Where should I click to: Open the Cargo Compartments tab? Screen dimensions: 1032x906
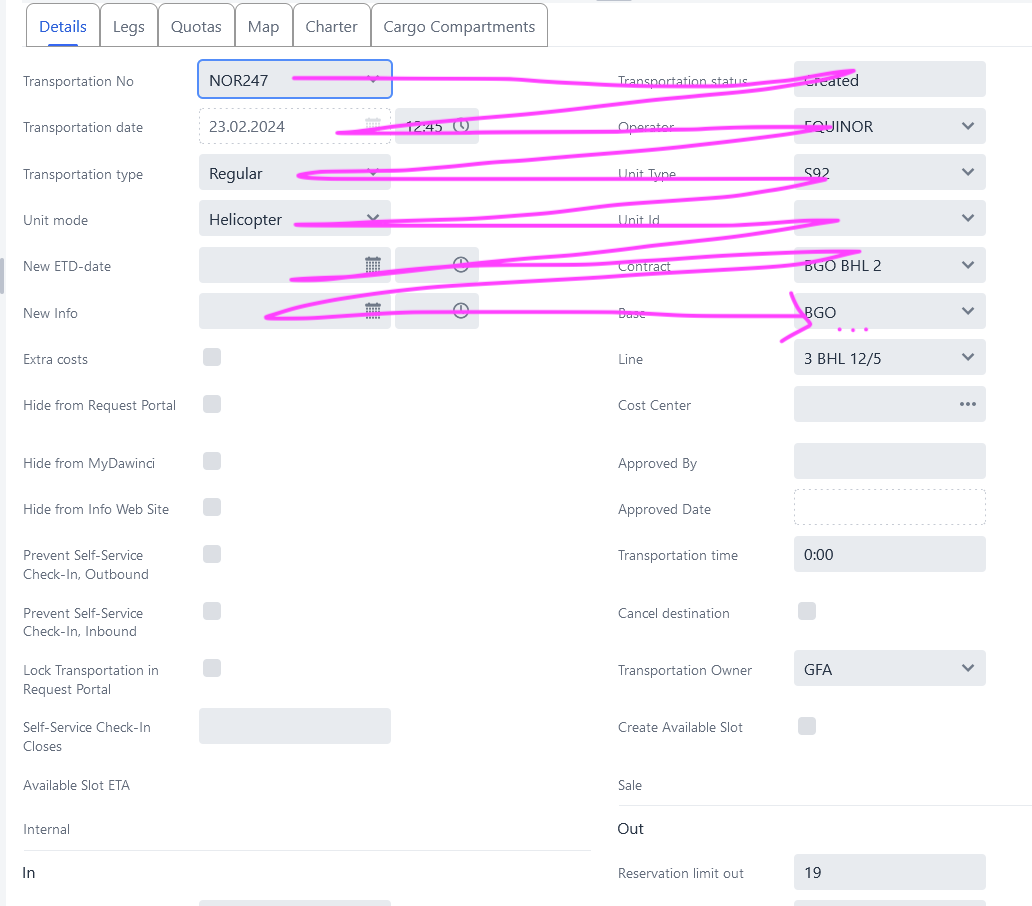click(x=459, y=27)
